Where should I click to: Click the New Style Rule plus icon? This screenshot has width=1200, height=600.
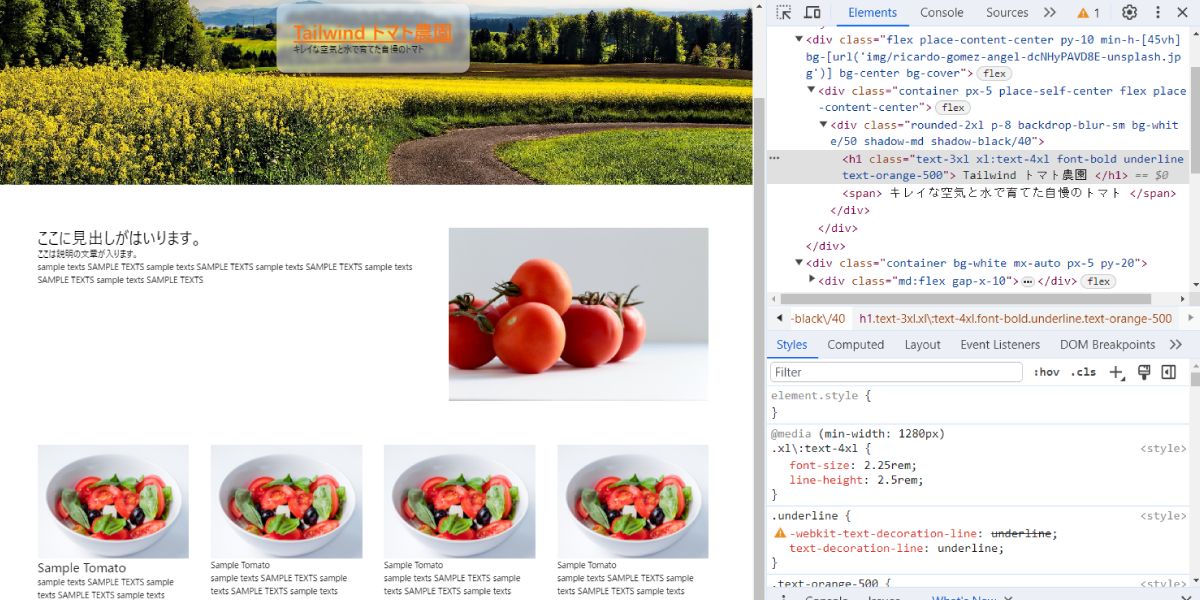pyautogui.click(x=1116, y=372)
